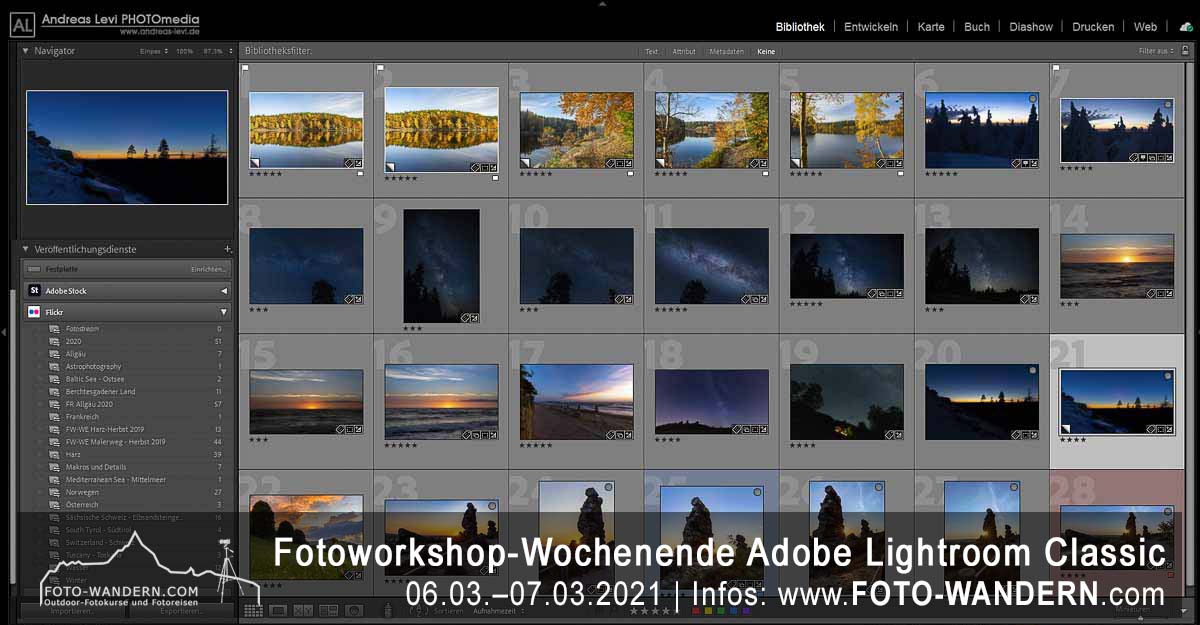Click the Flickr logo icon
The image size is (1200, 625).
click(x=34, y=312)
